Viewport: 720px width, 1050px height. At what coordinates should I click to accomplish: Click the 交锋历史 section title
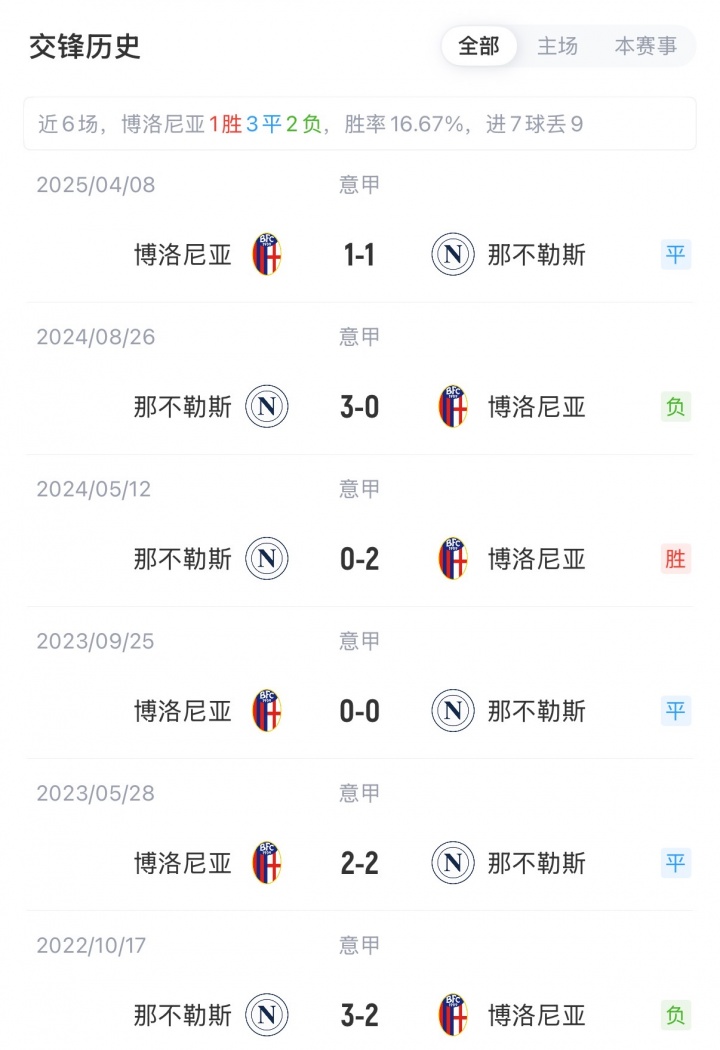(84, 46)
